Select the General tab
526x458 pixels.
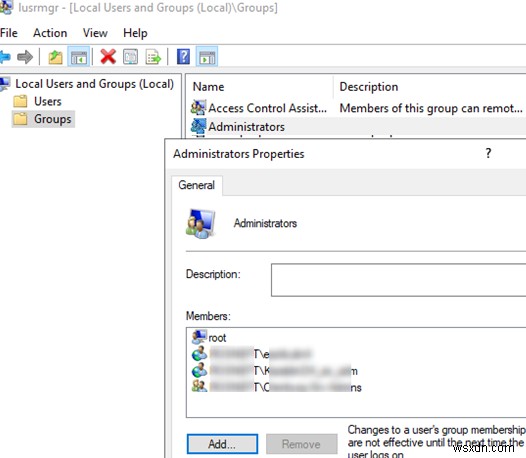[197, 185]
